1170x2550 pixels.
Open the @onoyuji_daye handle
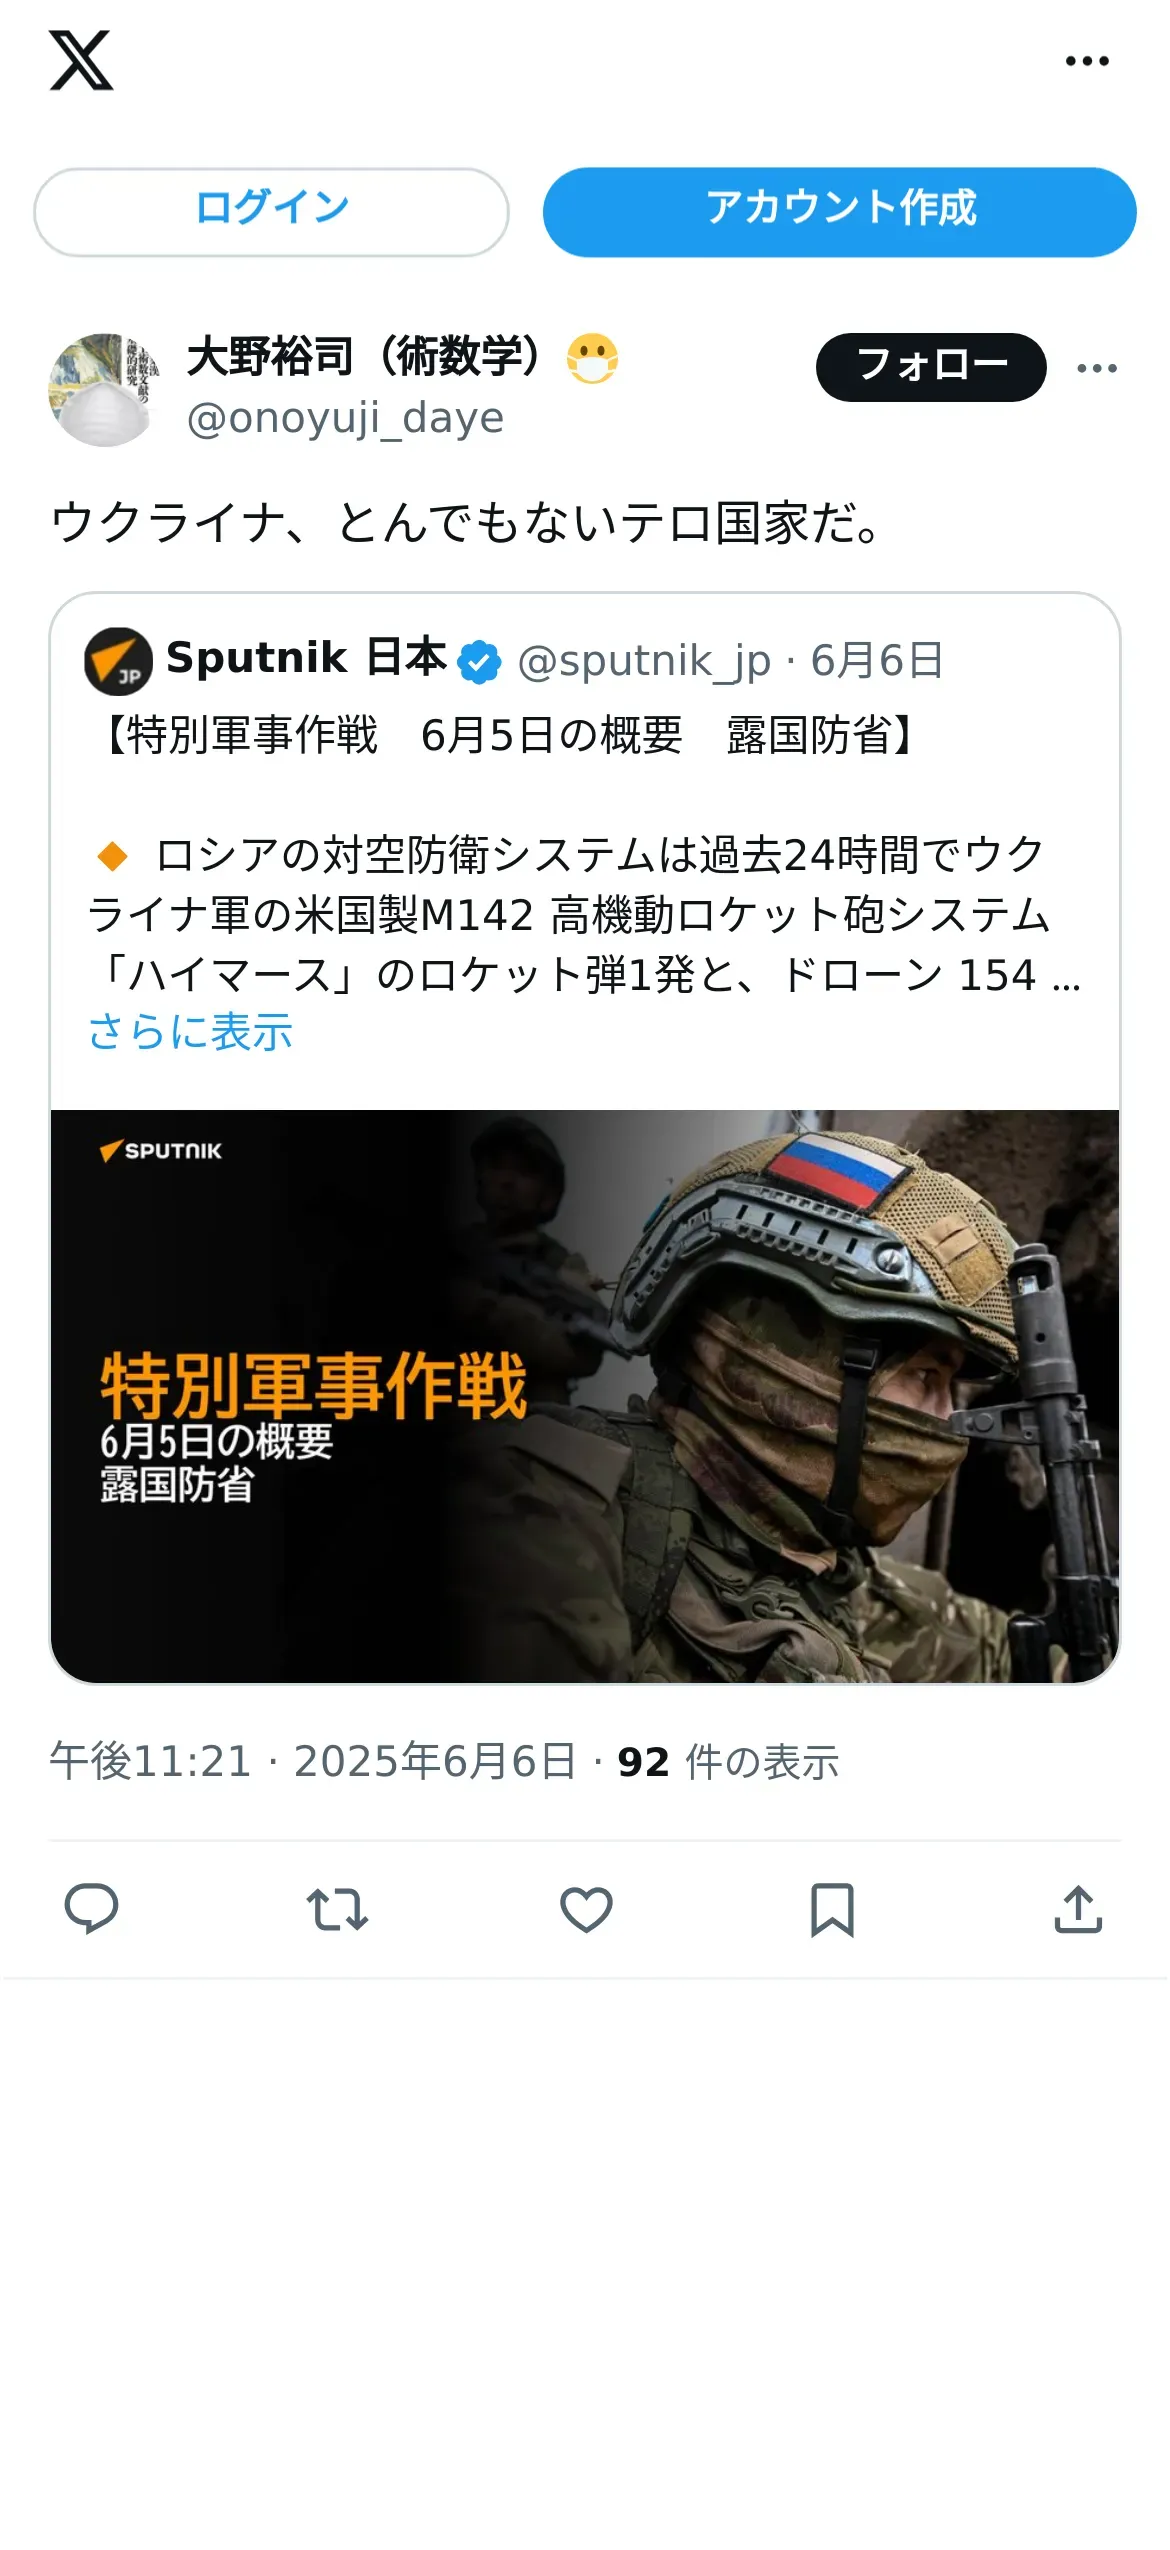coord(345,418)
